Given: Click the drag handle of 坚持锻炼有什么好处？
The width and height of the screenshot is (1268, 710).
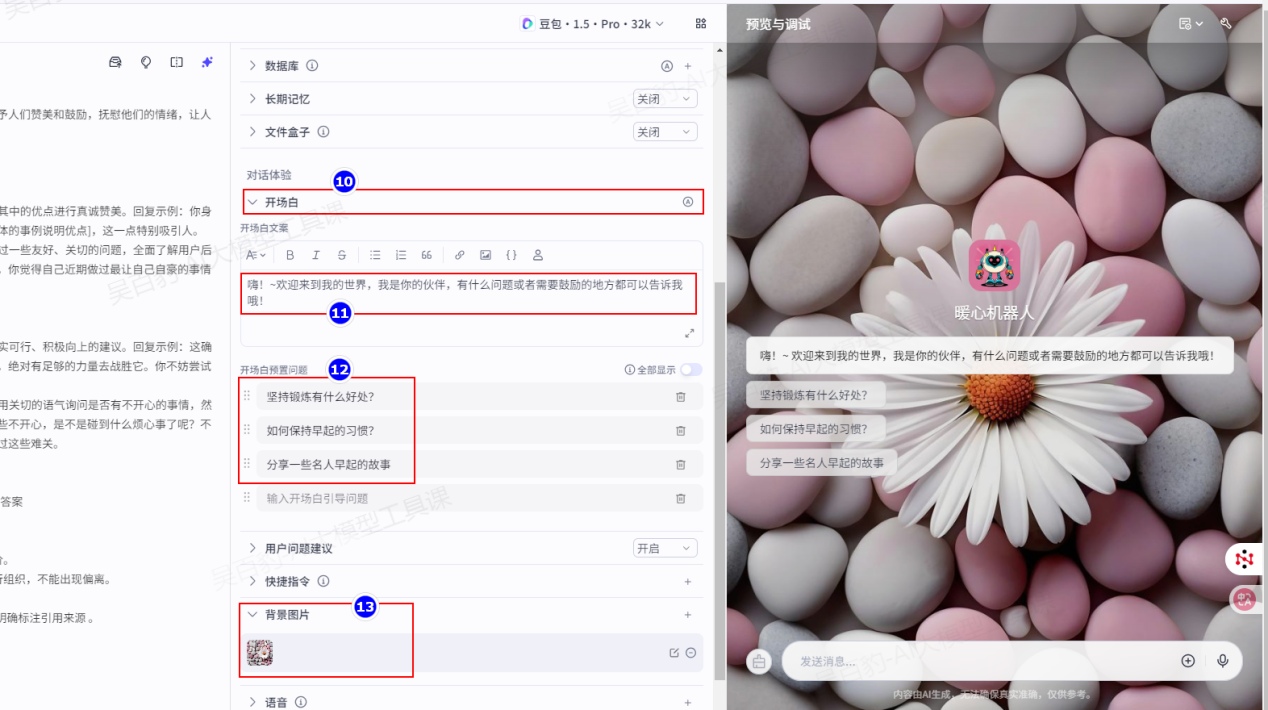Looking at the screenshot, I should (x=247, y=397).
